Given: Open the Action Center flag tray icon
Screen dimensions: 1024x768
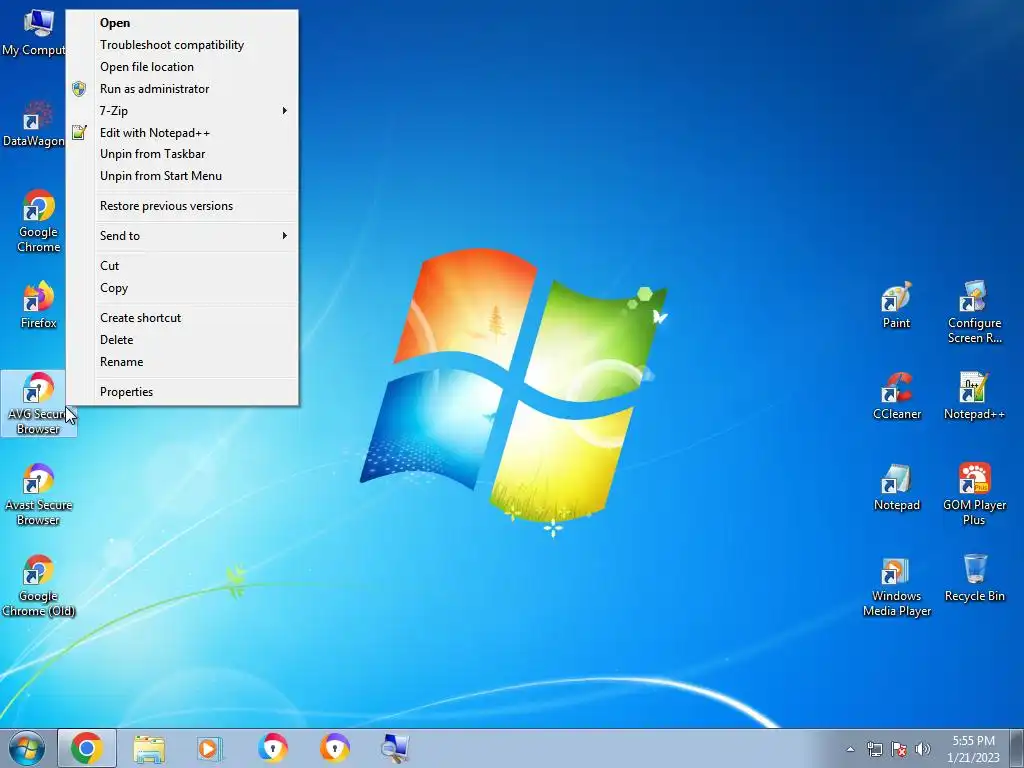Looking at the screenshot, I should point(899,749).
